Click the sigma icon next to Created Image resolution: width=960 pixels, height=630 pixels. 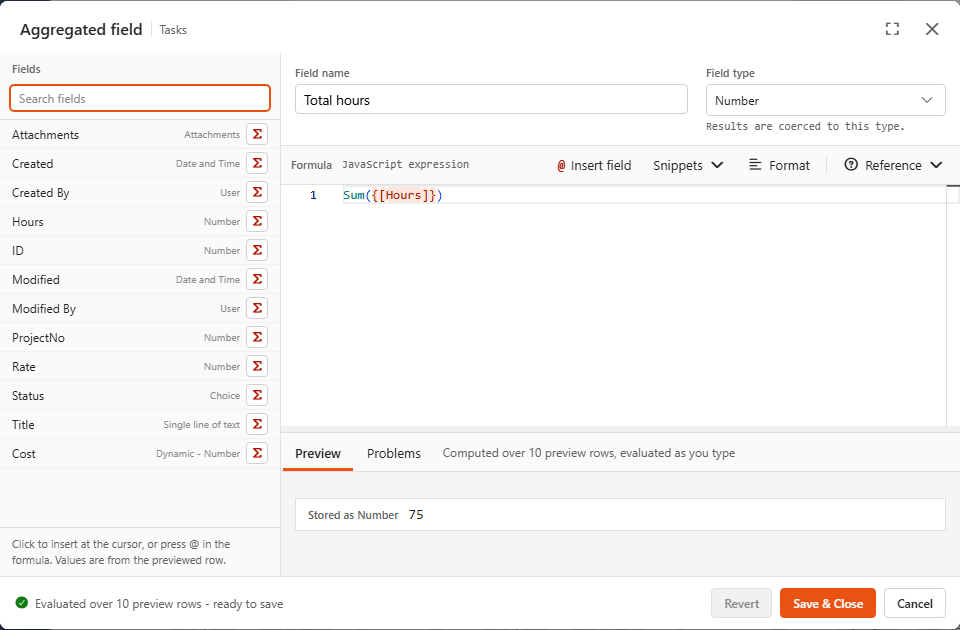pos(257,163)
